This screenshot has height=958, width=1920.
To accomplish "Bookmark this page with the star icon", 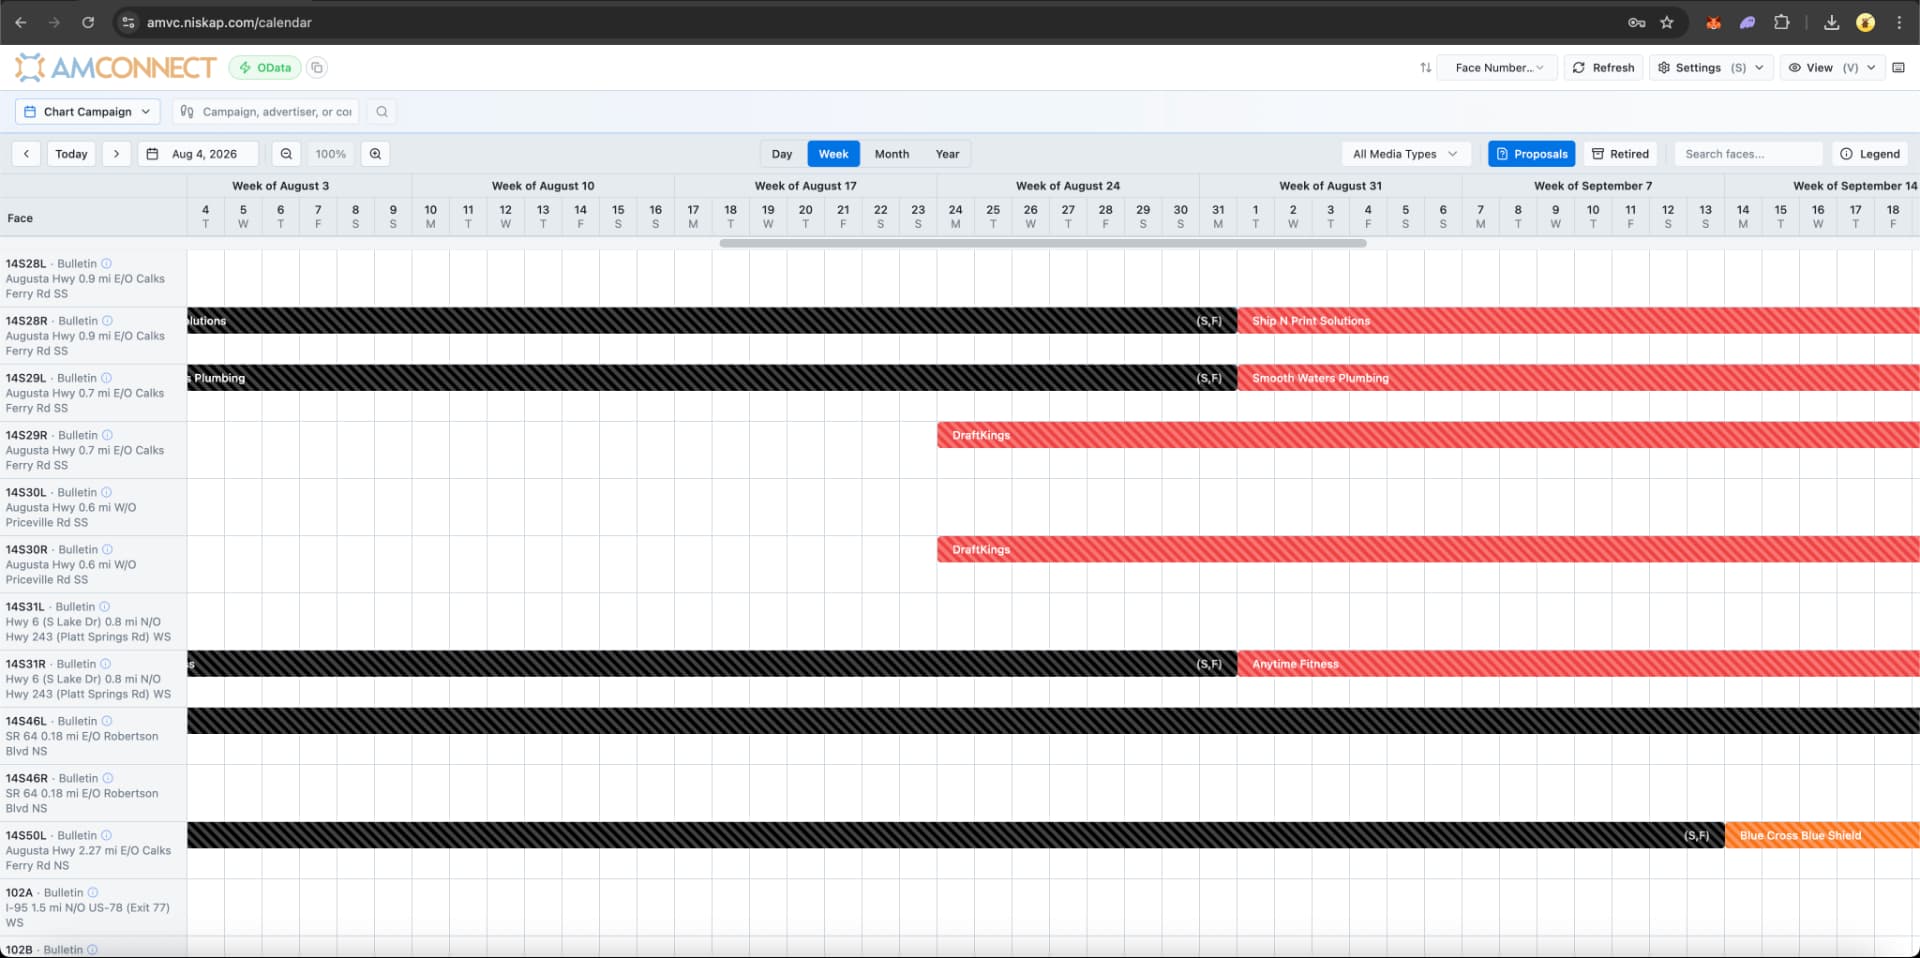I will [x=1667, y=22].
